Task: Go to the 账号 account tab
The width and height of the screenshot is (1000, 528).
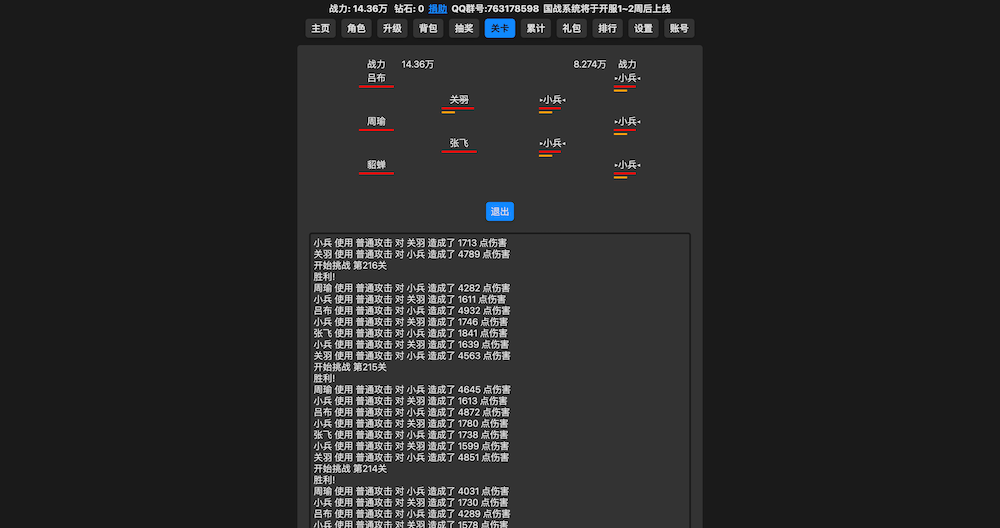Action: (679, 28)
